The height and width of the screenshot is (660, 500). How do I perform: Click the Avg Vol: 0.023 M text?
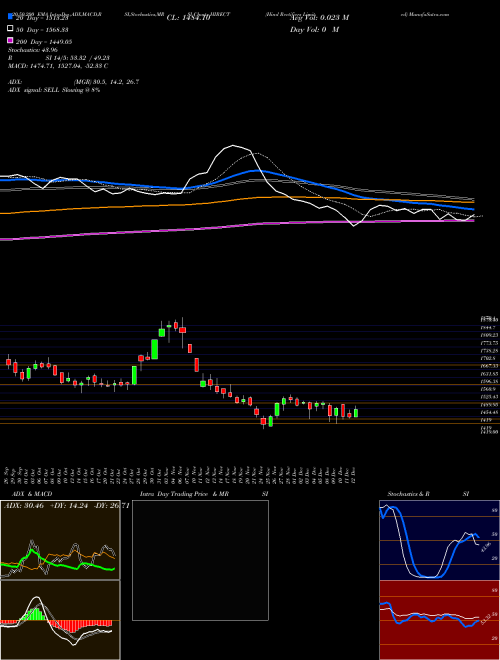click(319, 18)
